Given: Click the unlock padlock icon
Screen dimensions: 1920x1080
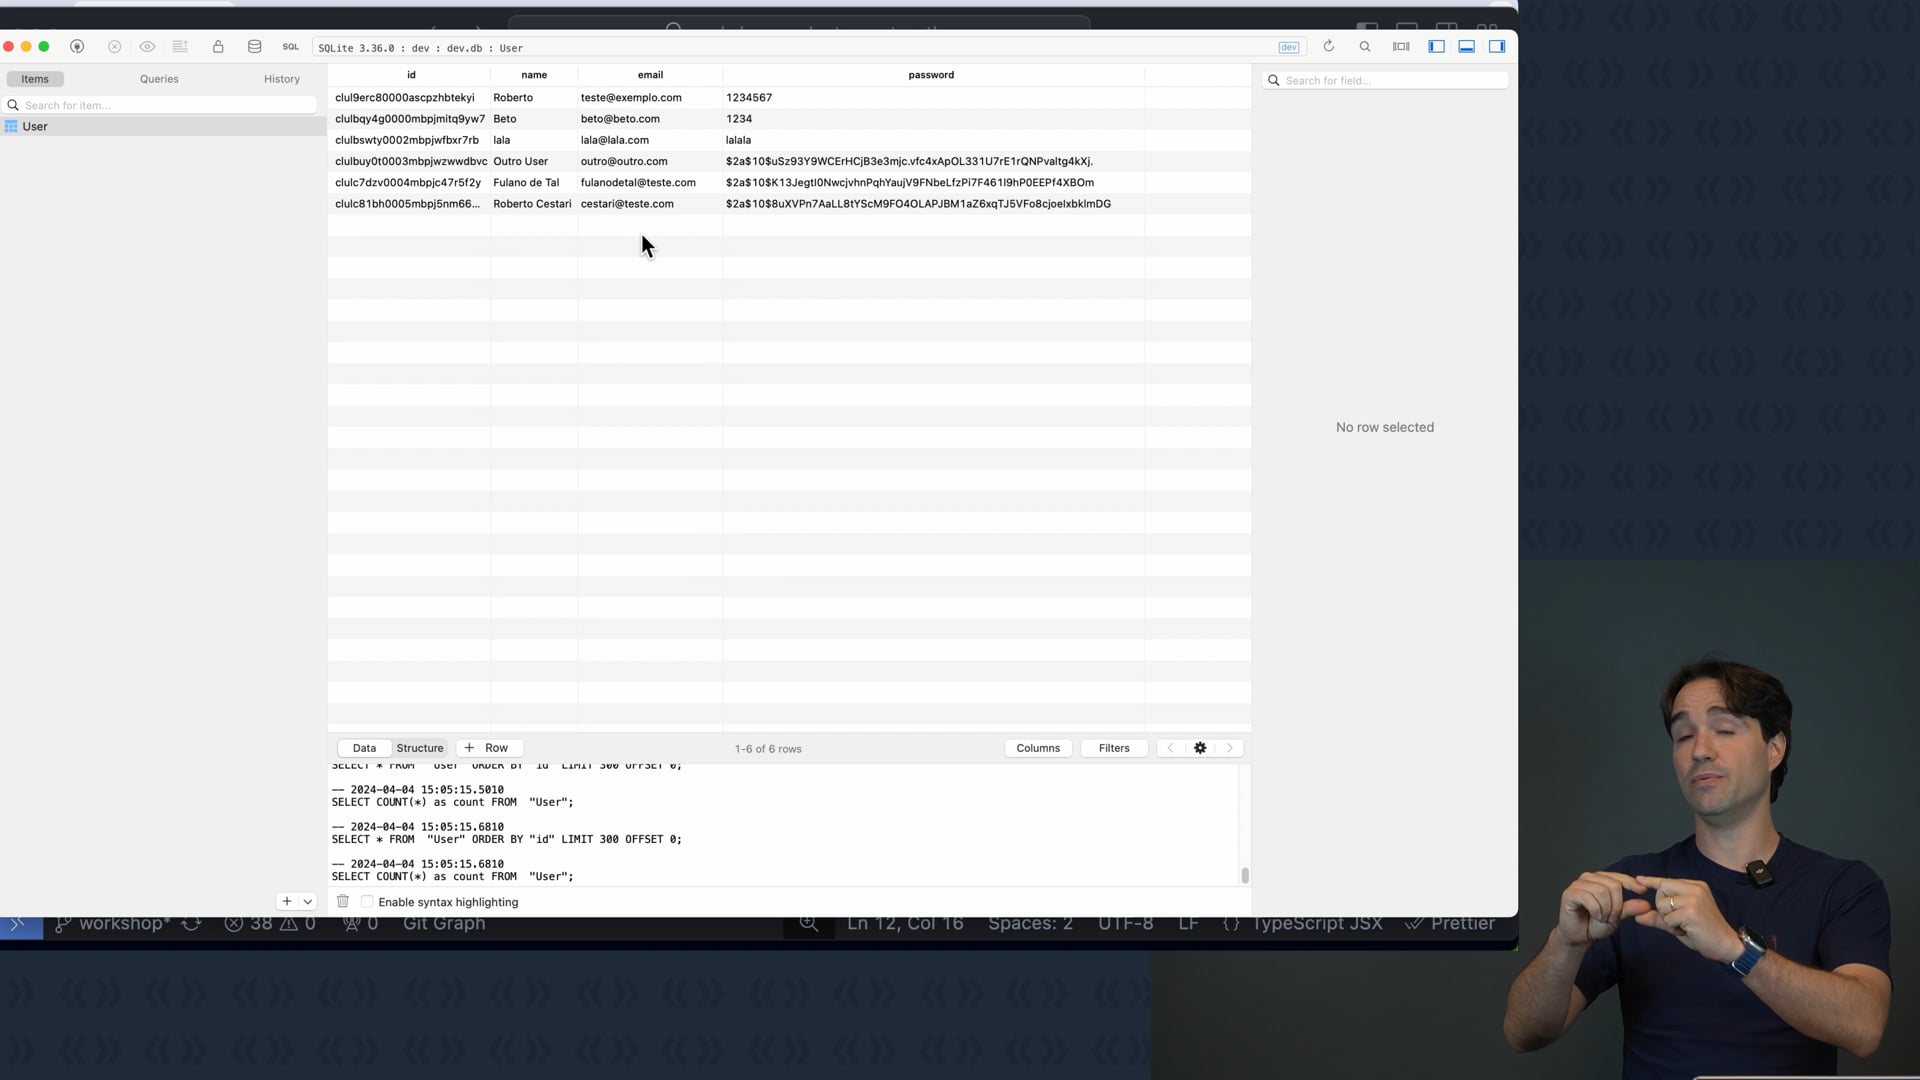Looking at the screenshot, I should (x=218, y=47).
